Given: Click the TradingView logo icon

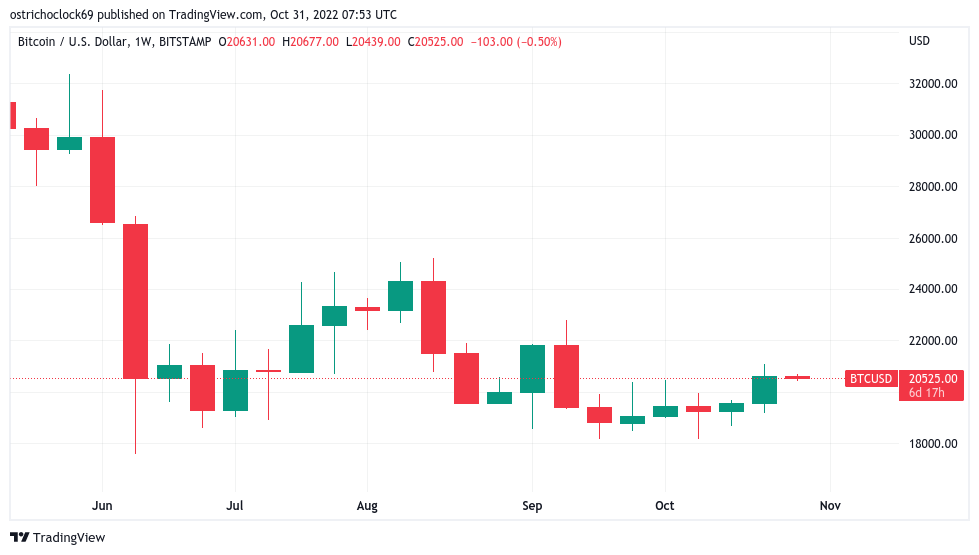Looking at the screenshot, I should (x=19, y=538).
